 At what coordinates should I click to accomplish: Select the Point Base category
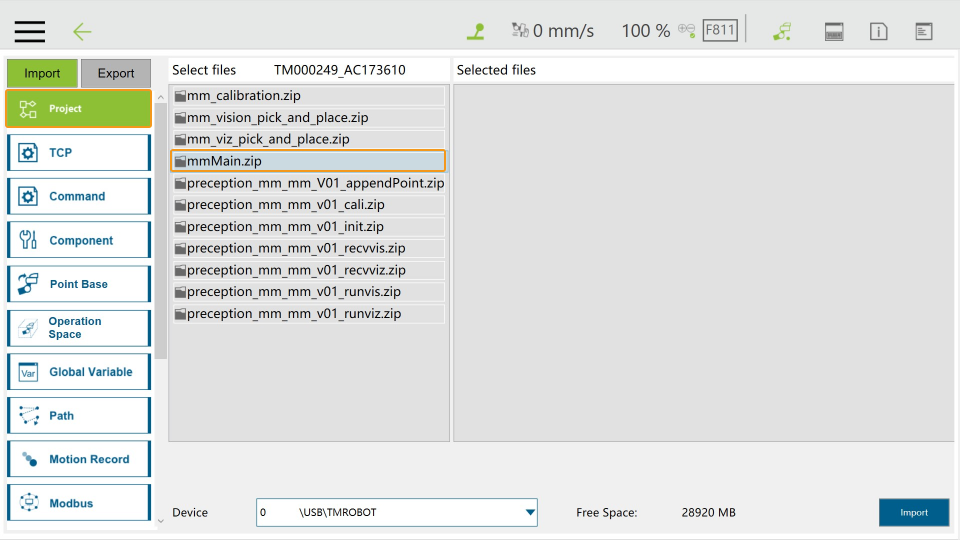click(x=79, y=284)
